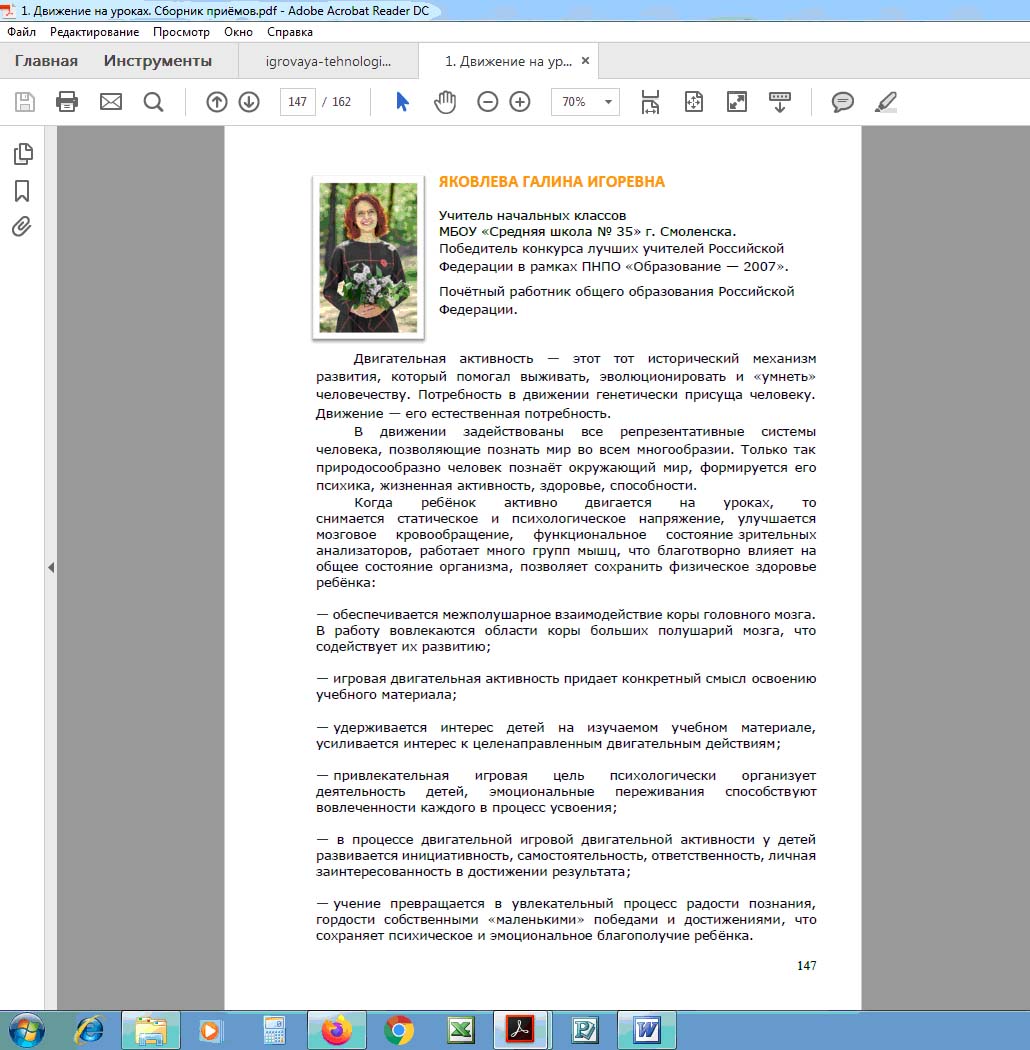Screen dimensions: 1030x1050
Task: Open Calculator from taskbar
Action: point(274,1030)
